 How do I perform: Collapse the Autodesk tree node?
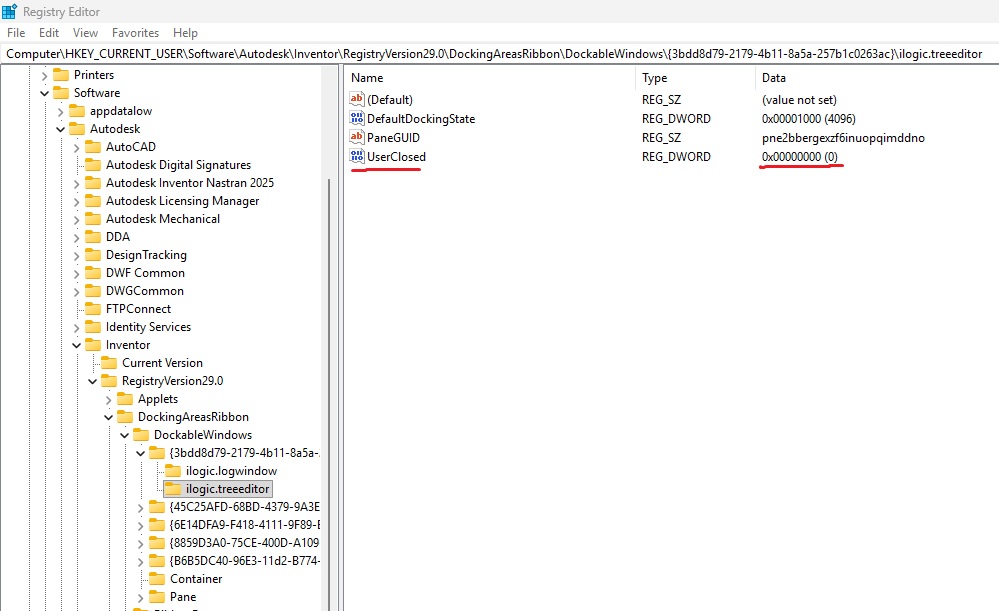(x=61, y=129)
